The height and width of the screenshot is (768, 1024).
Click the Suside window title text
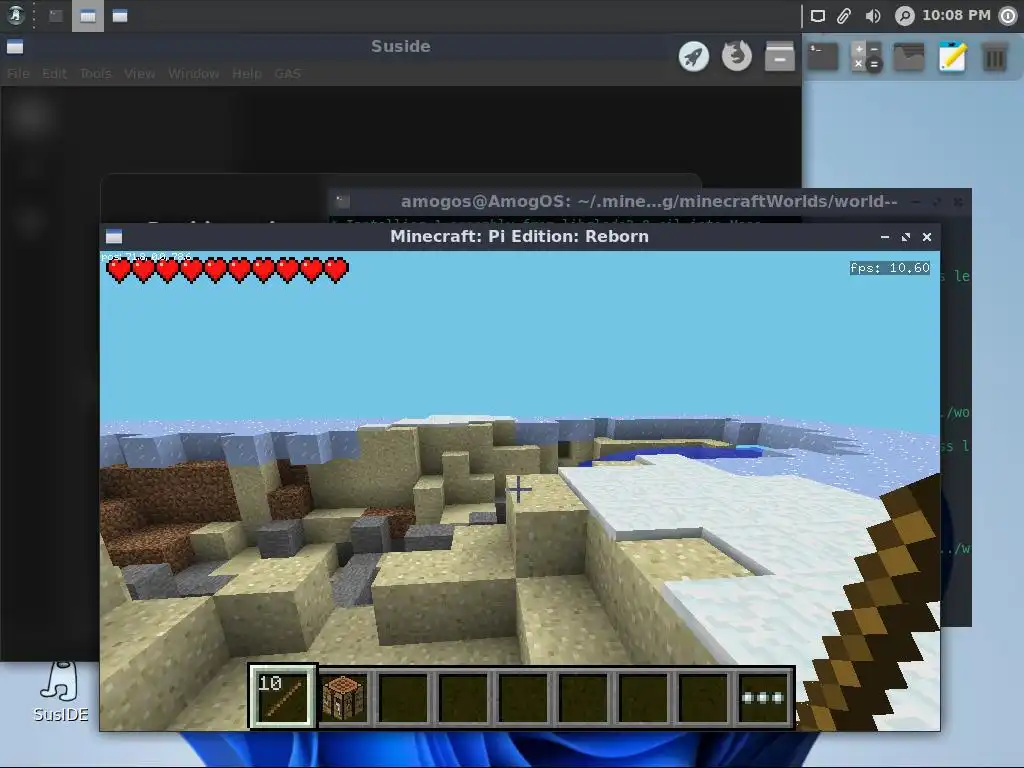(x=400, y=46)
